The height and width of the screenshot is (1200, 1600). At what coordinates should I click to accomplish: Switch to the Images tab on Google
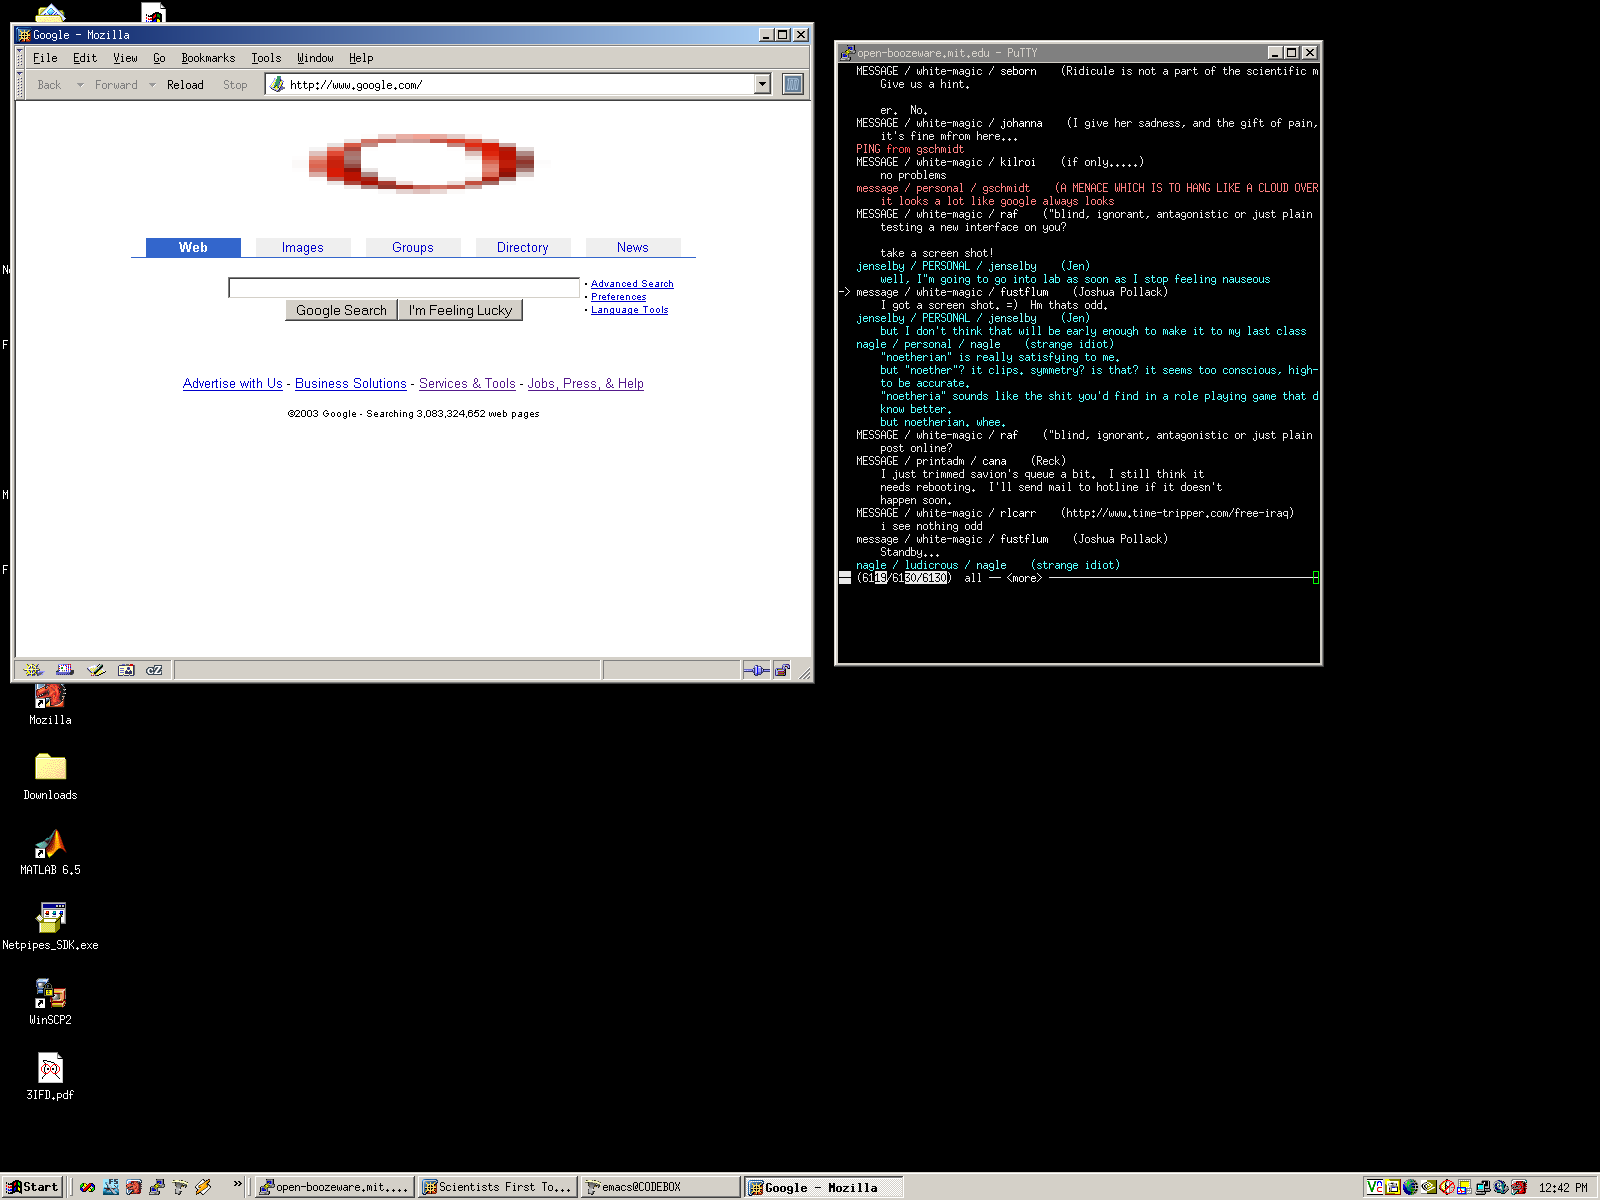pyautogui.click(x=302, y=247)
